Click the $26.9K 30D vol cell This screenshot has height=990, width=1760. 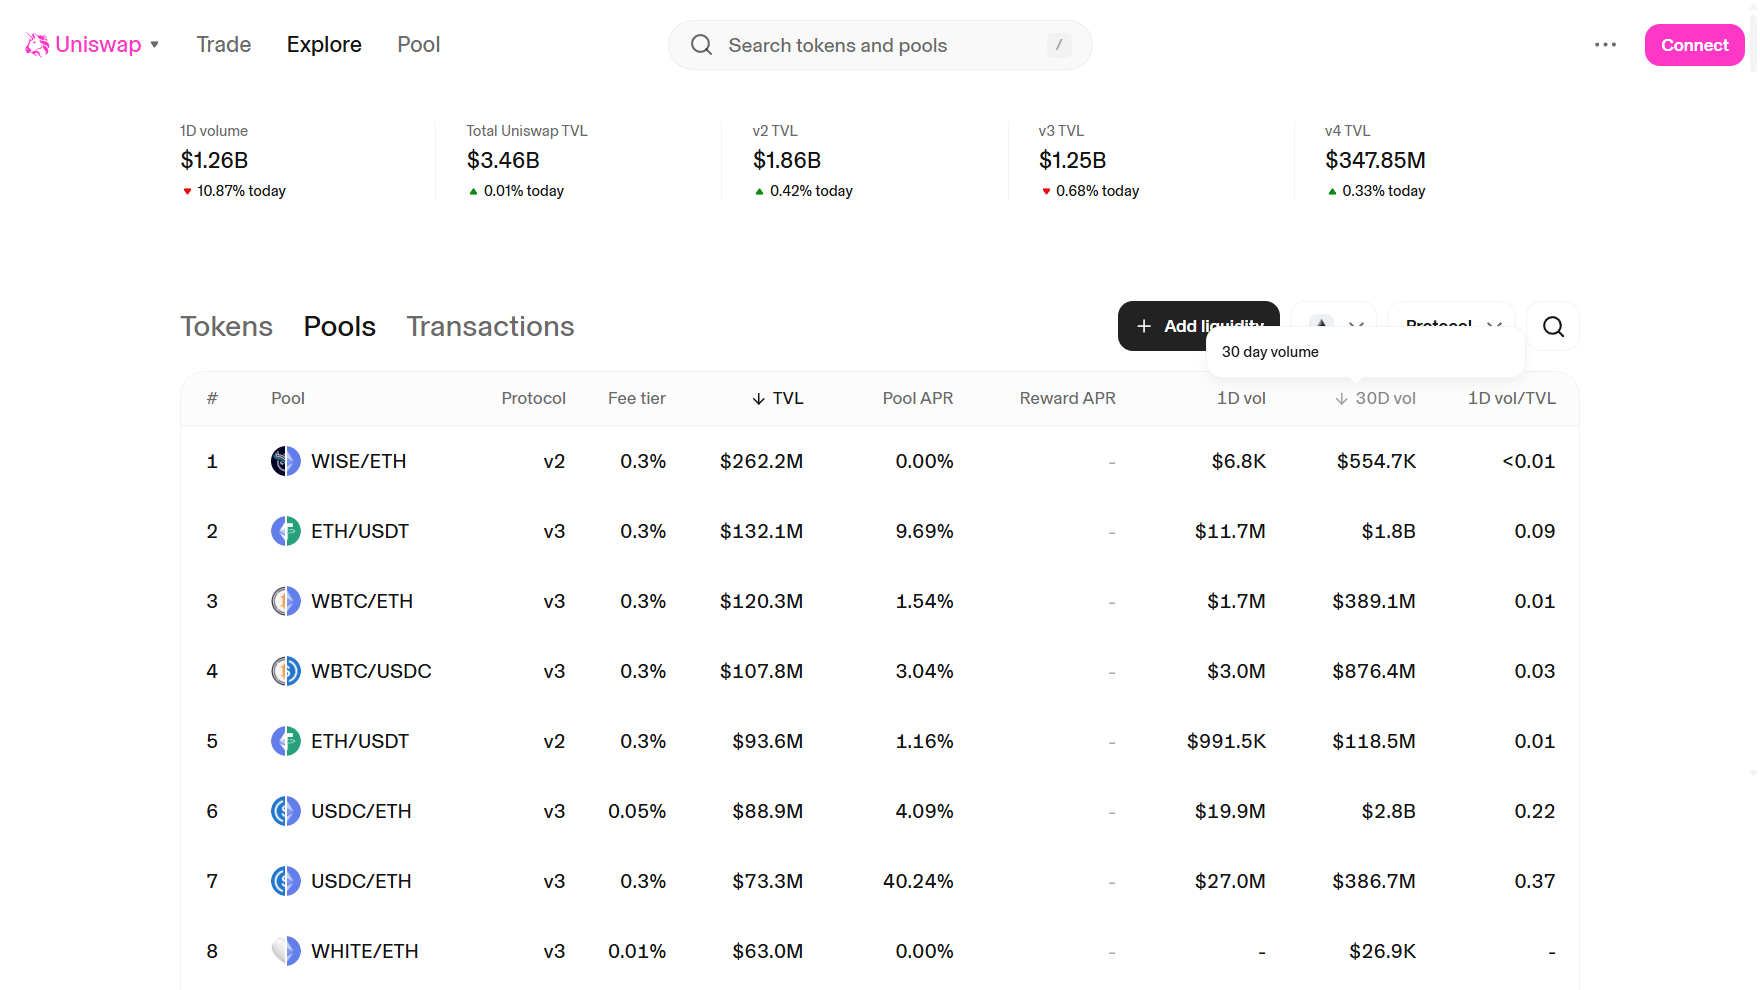pyautogui.click(x=1382, y=951)
